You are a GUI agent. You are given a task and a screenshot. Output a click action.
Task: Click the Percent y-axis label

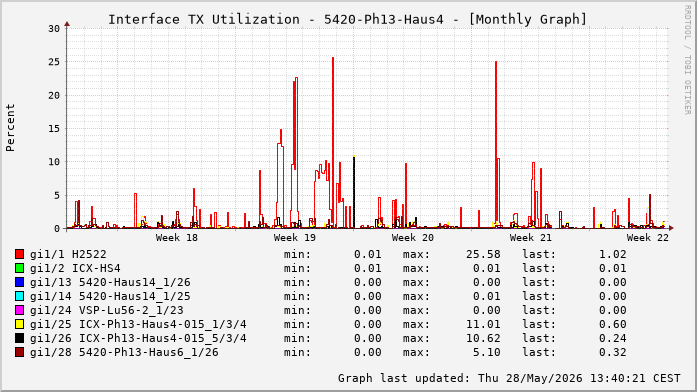11,128
